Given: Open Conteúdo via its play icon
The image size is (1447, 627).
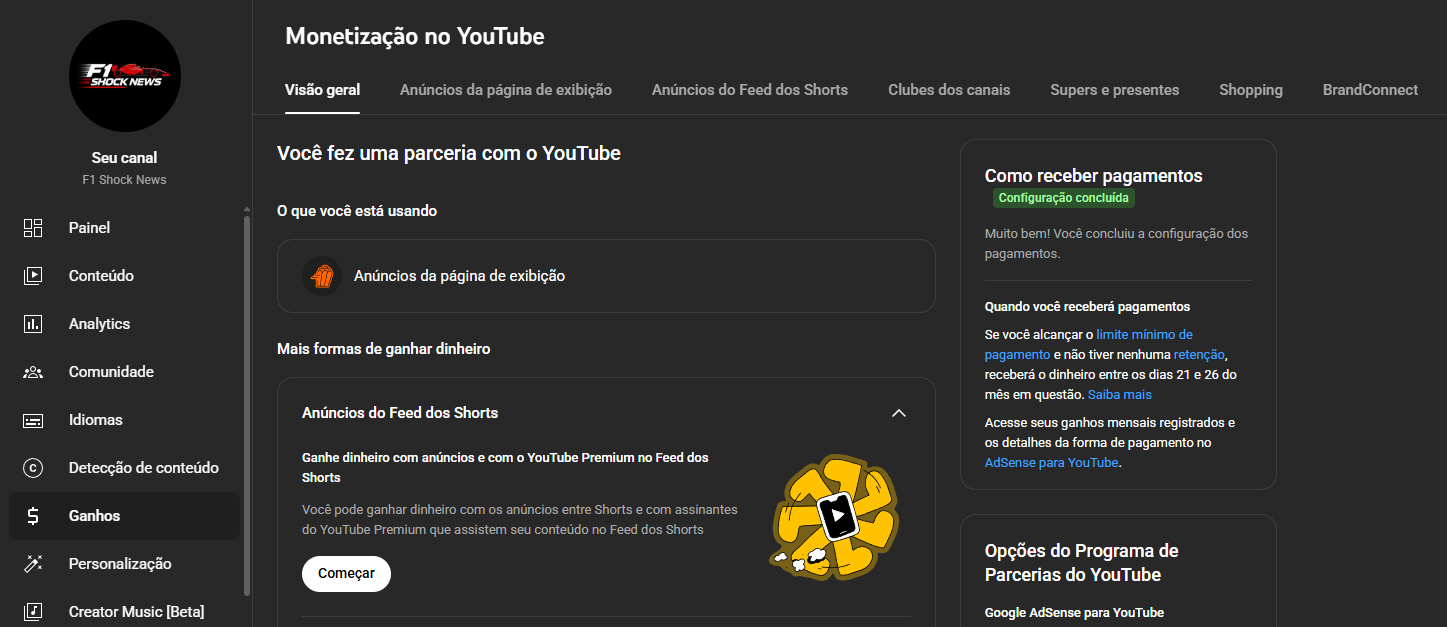Looking at the screenshot, I should (33, 276).
